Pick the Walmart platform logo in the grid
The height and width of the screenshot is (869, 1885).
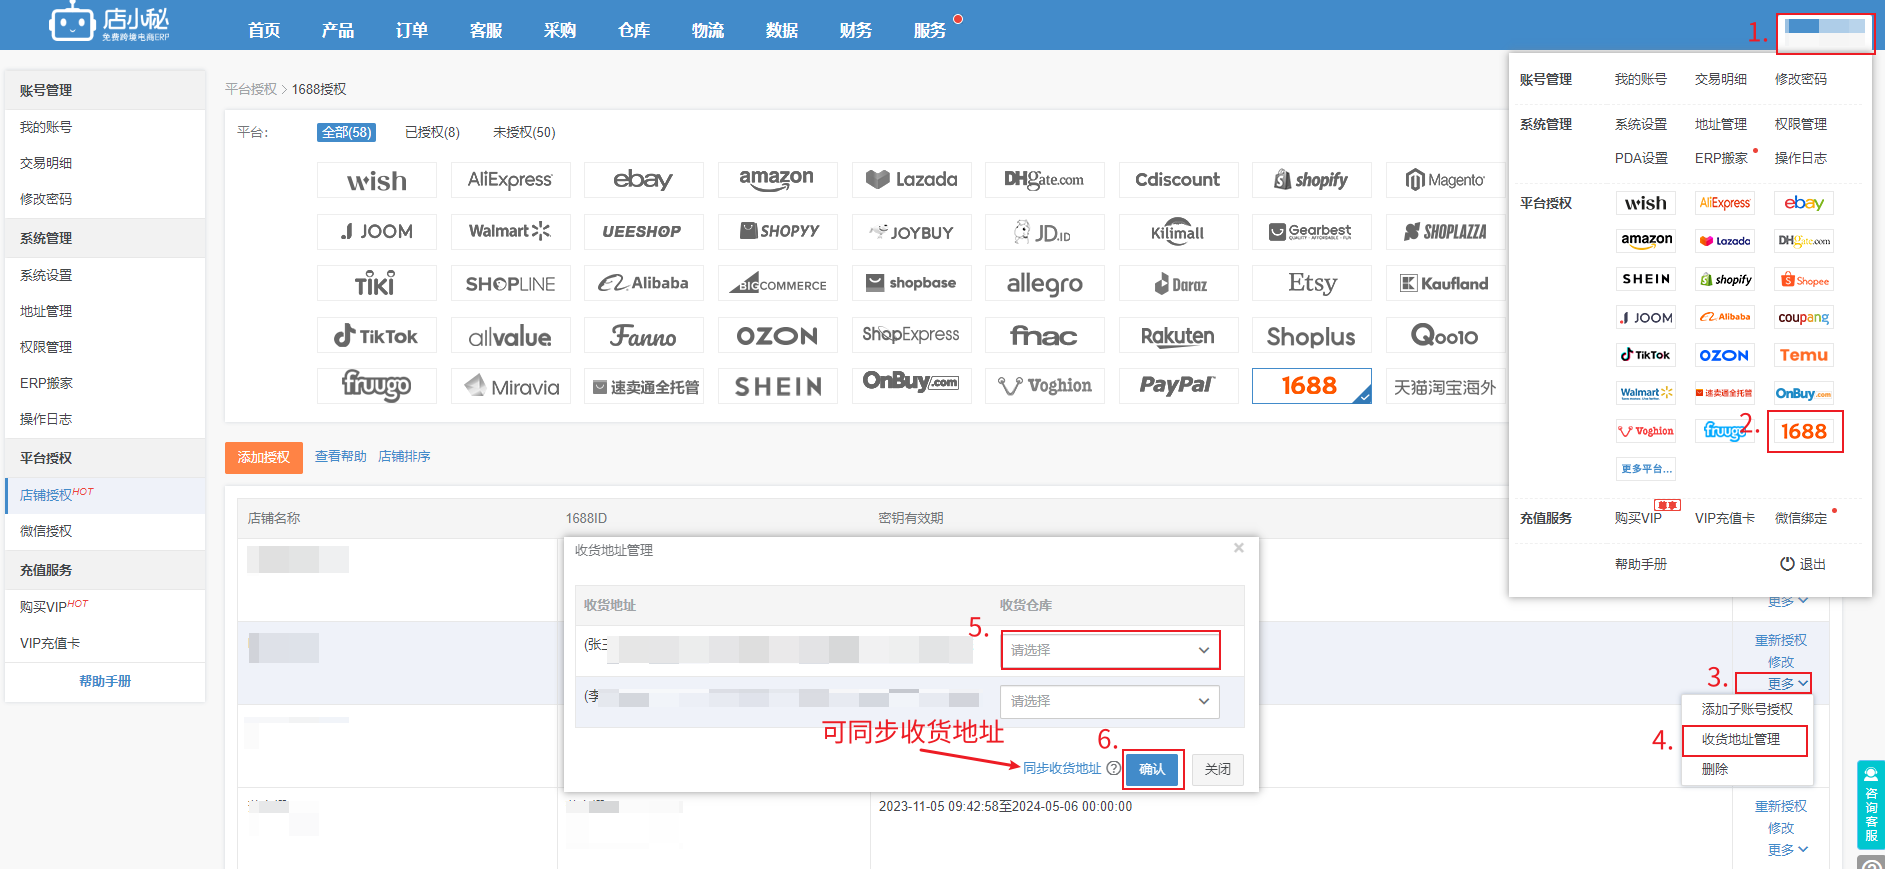tap(510, 232)
